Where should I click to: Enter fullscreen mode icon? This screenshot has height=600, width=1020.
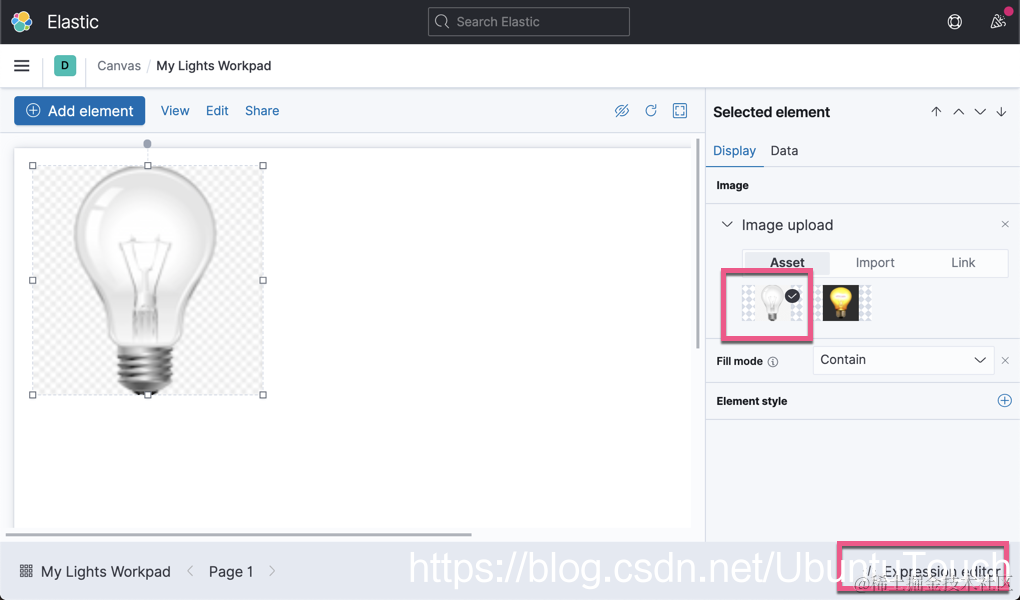point(680,111)
